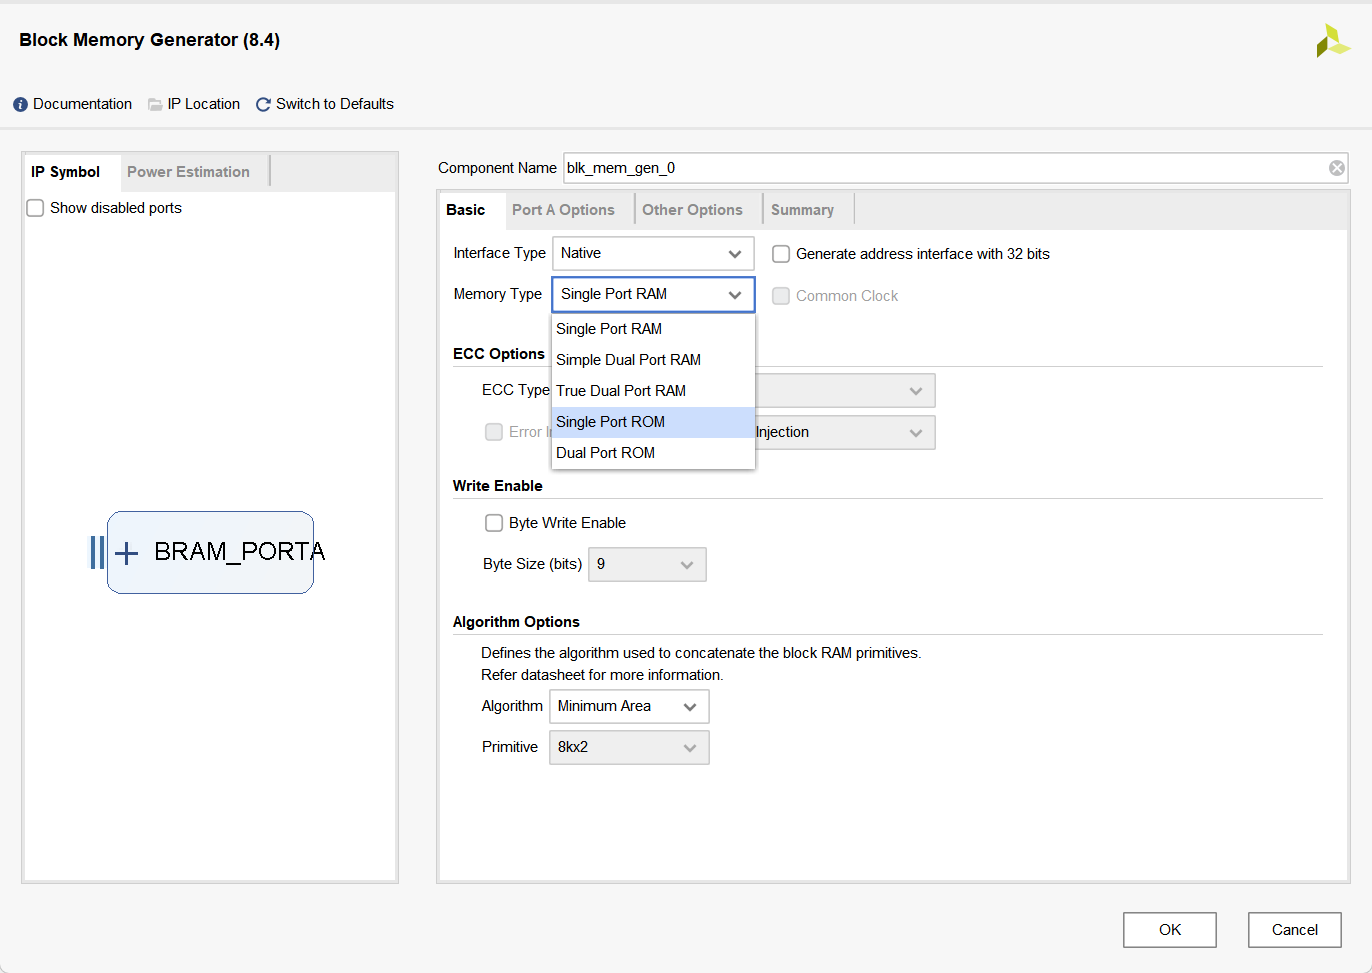The image size is (1372, 973).
Task: Open the Byte Size bits dropdown
Action: point(646,565)
